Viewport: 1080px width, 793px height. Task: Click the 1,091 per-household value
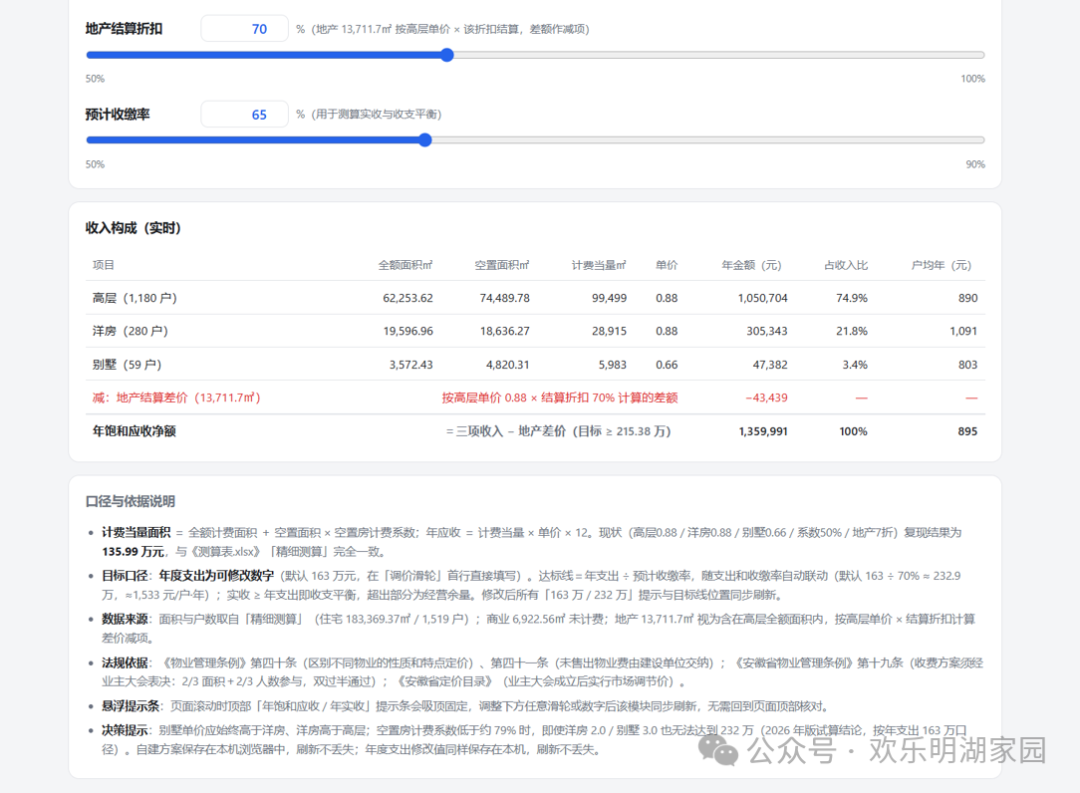pyautogui.click(x=964, y=331)
